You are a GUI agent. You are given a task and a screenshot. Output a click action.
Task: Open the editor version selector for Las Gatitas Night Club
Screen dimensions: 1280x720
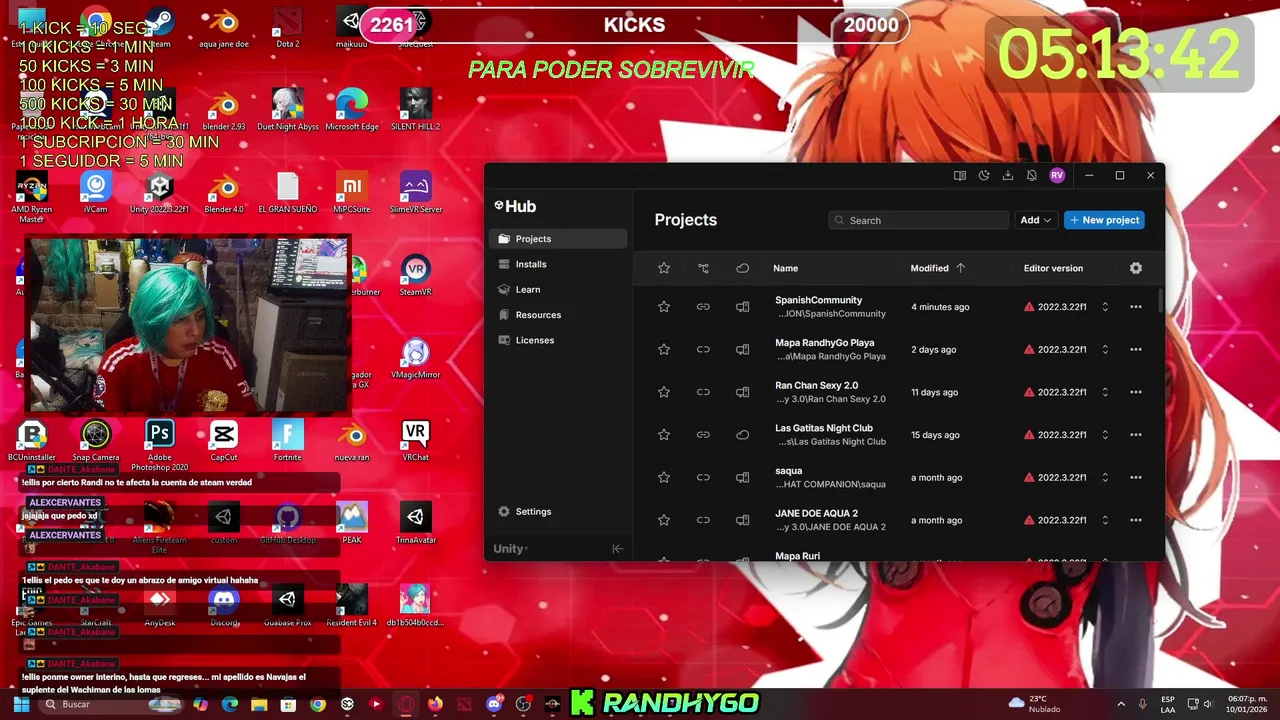coord(1105,435)
